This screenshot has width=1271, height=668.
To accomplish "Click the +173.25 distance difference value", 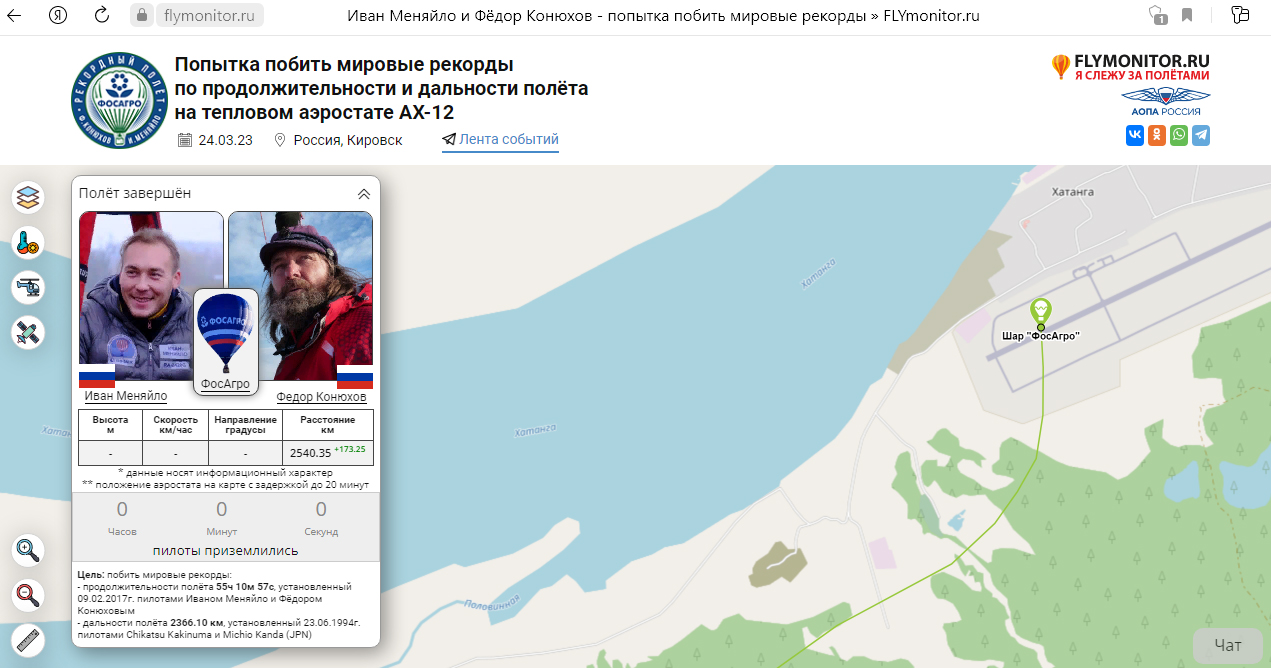I will coord(350,449).
